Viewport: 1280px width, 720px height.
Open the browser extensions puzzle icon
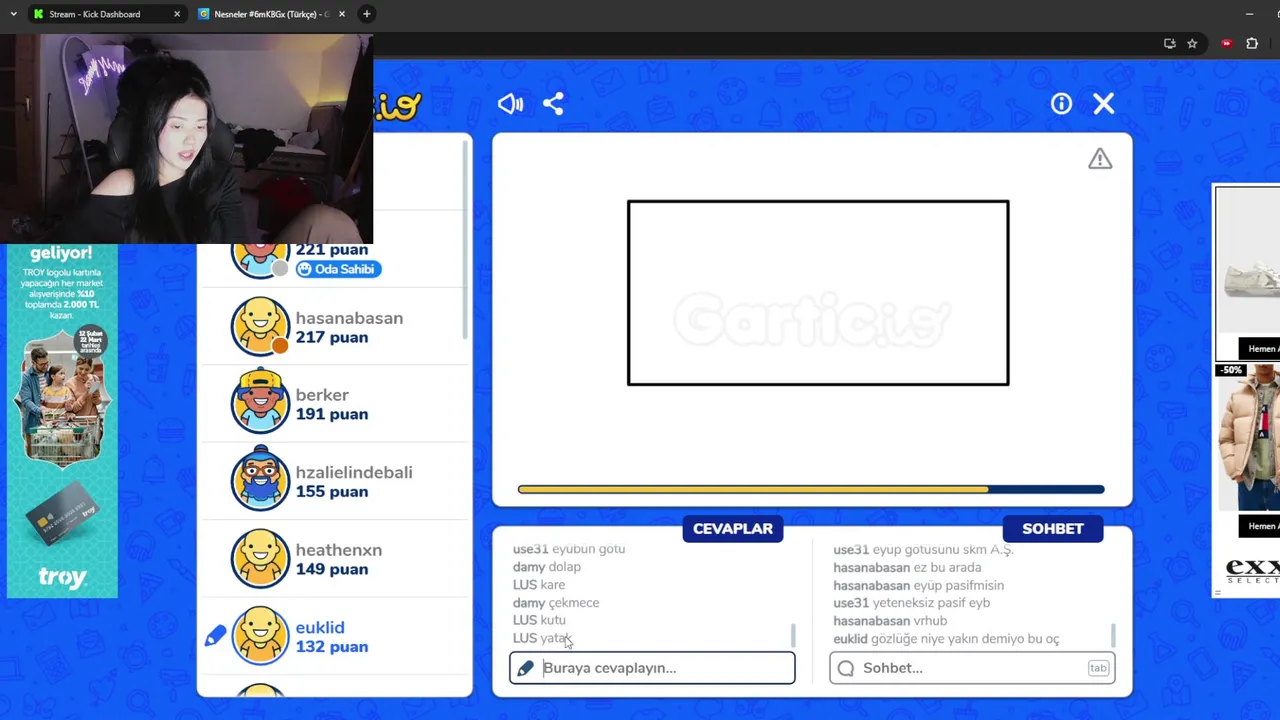click(1252, 43)
